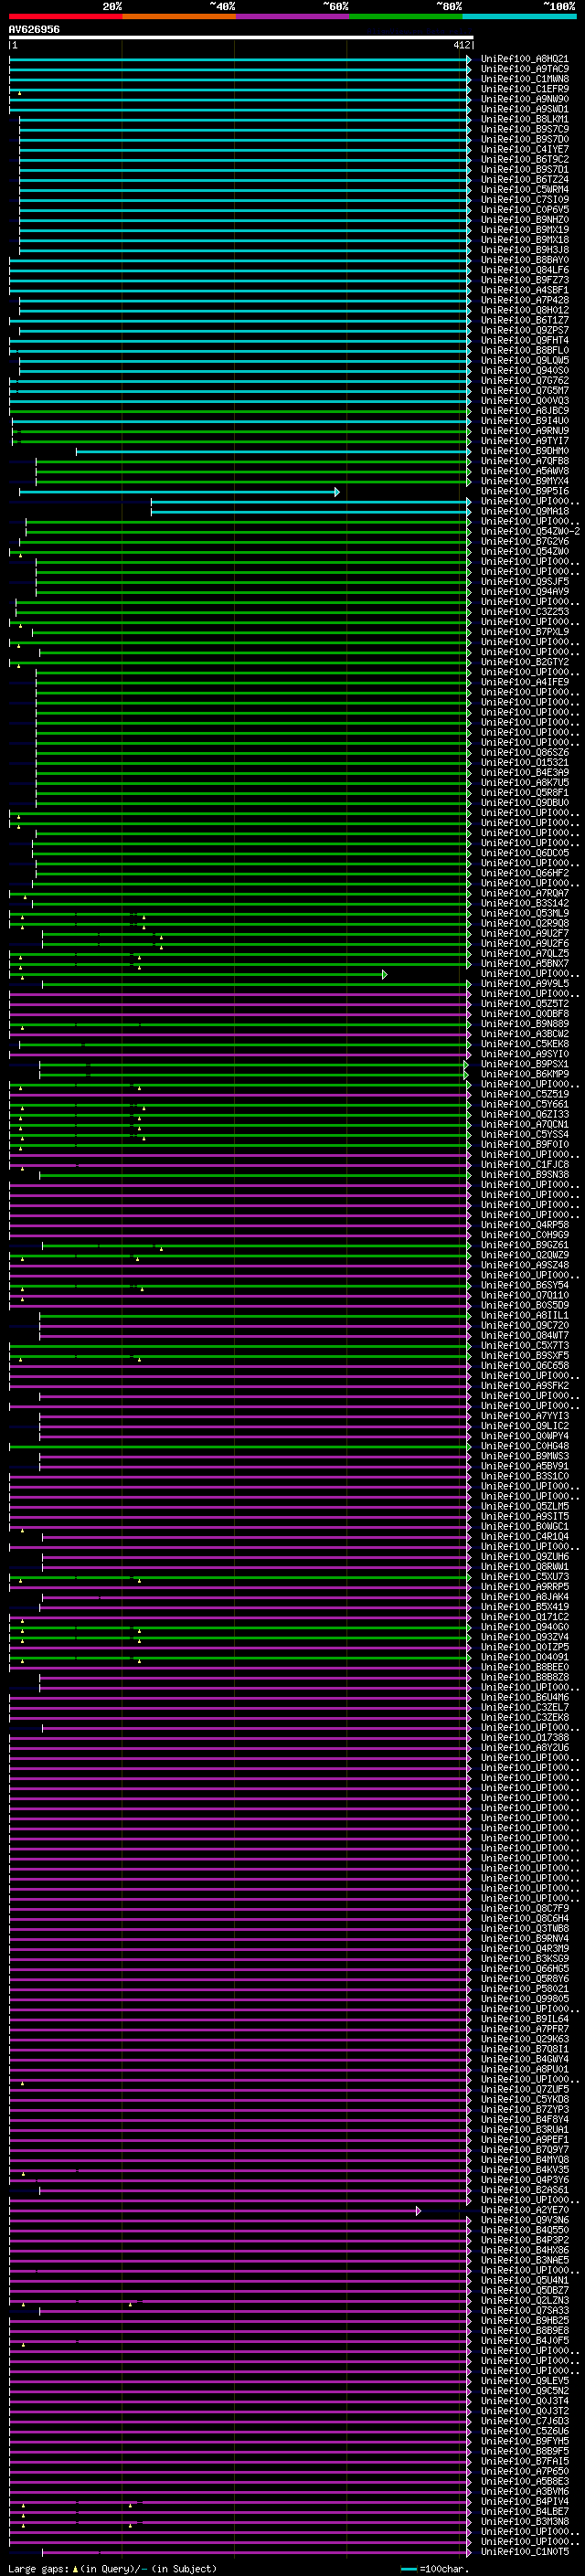Click the UniRef100_Q00VQ3 label

pos(525,401)
